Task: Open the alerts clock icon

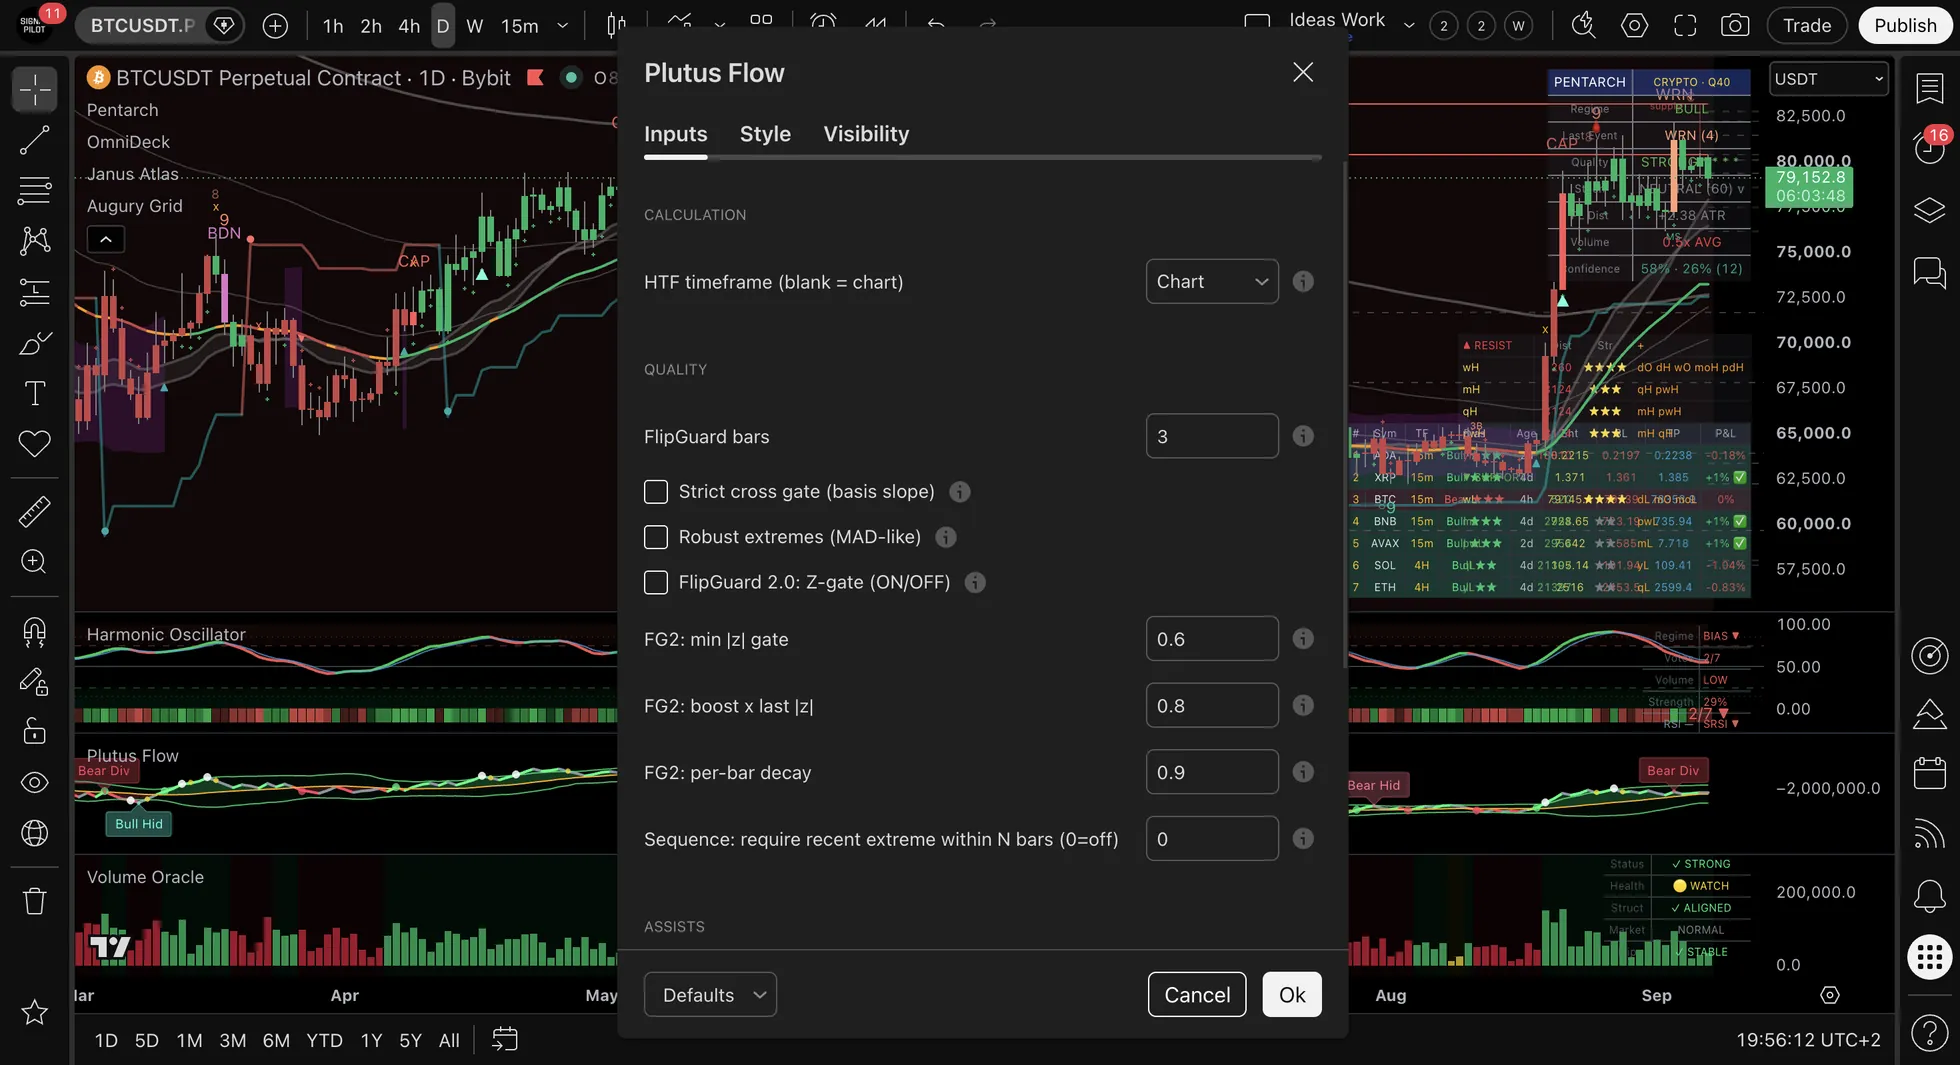Action: (x=1930, y=148)
